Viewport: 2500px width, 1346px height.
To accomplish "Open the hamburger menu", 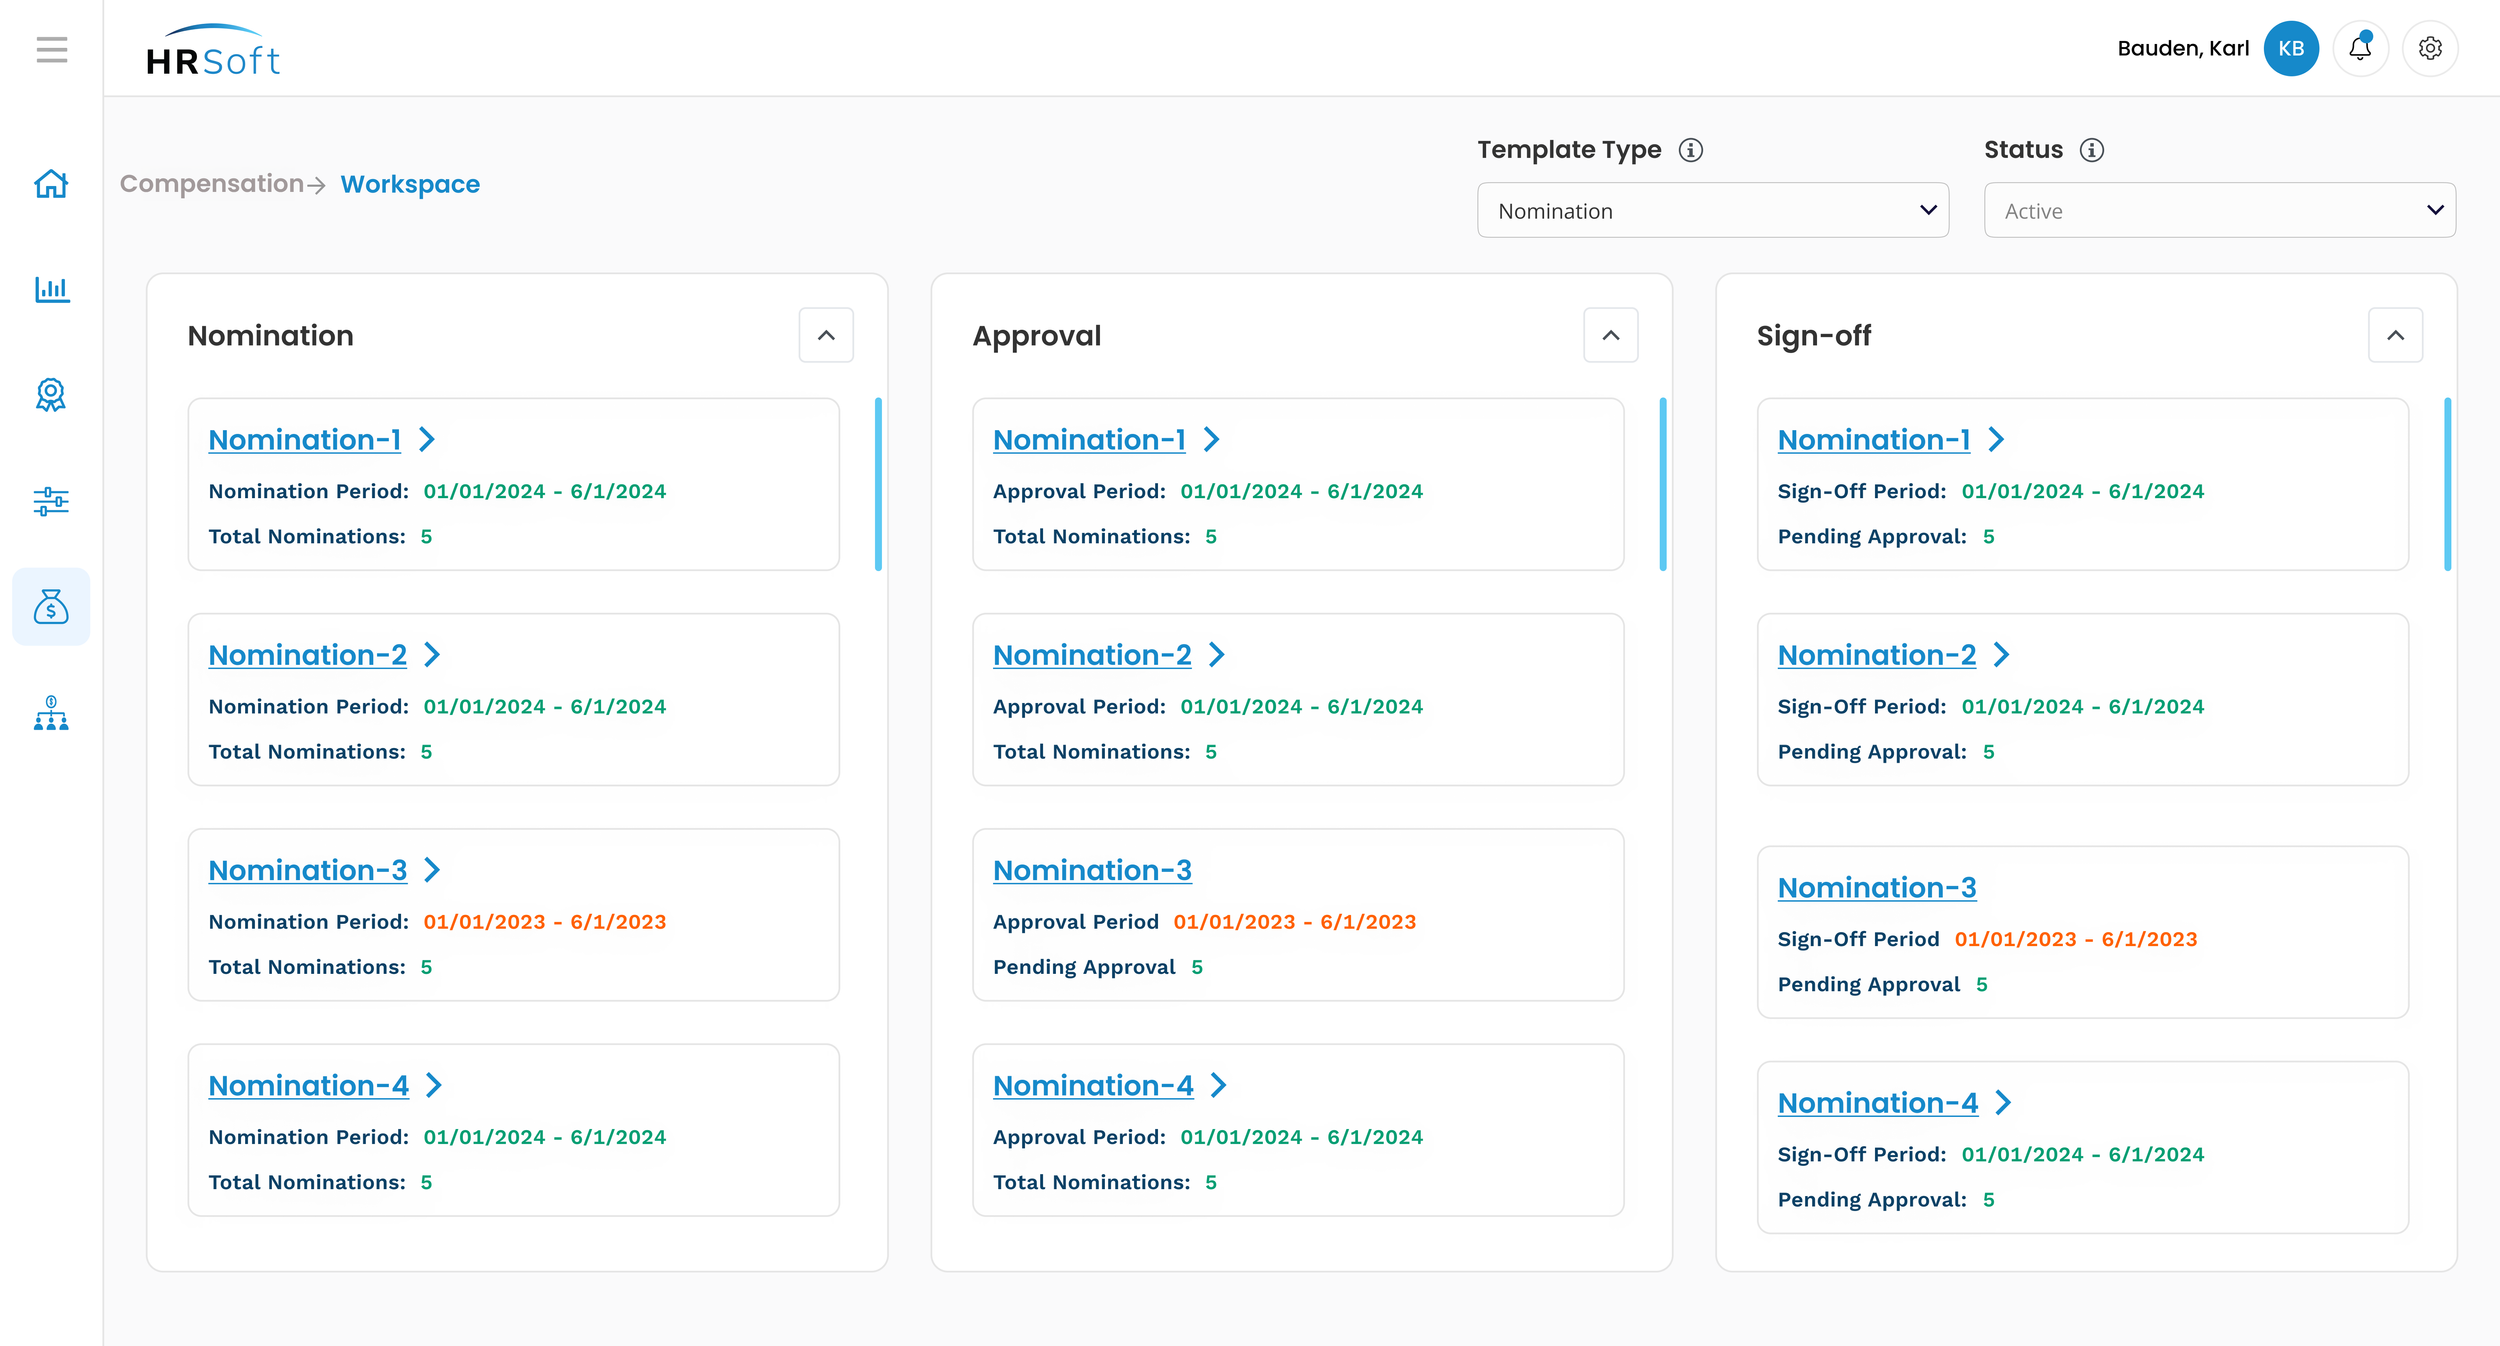I will [52, 49].
